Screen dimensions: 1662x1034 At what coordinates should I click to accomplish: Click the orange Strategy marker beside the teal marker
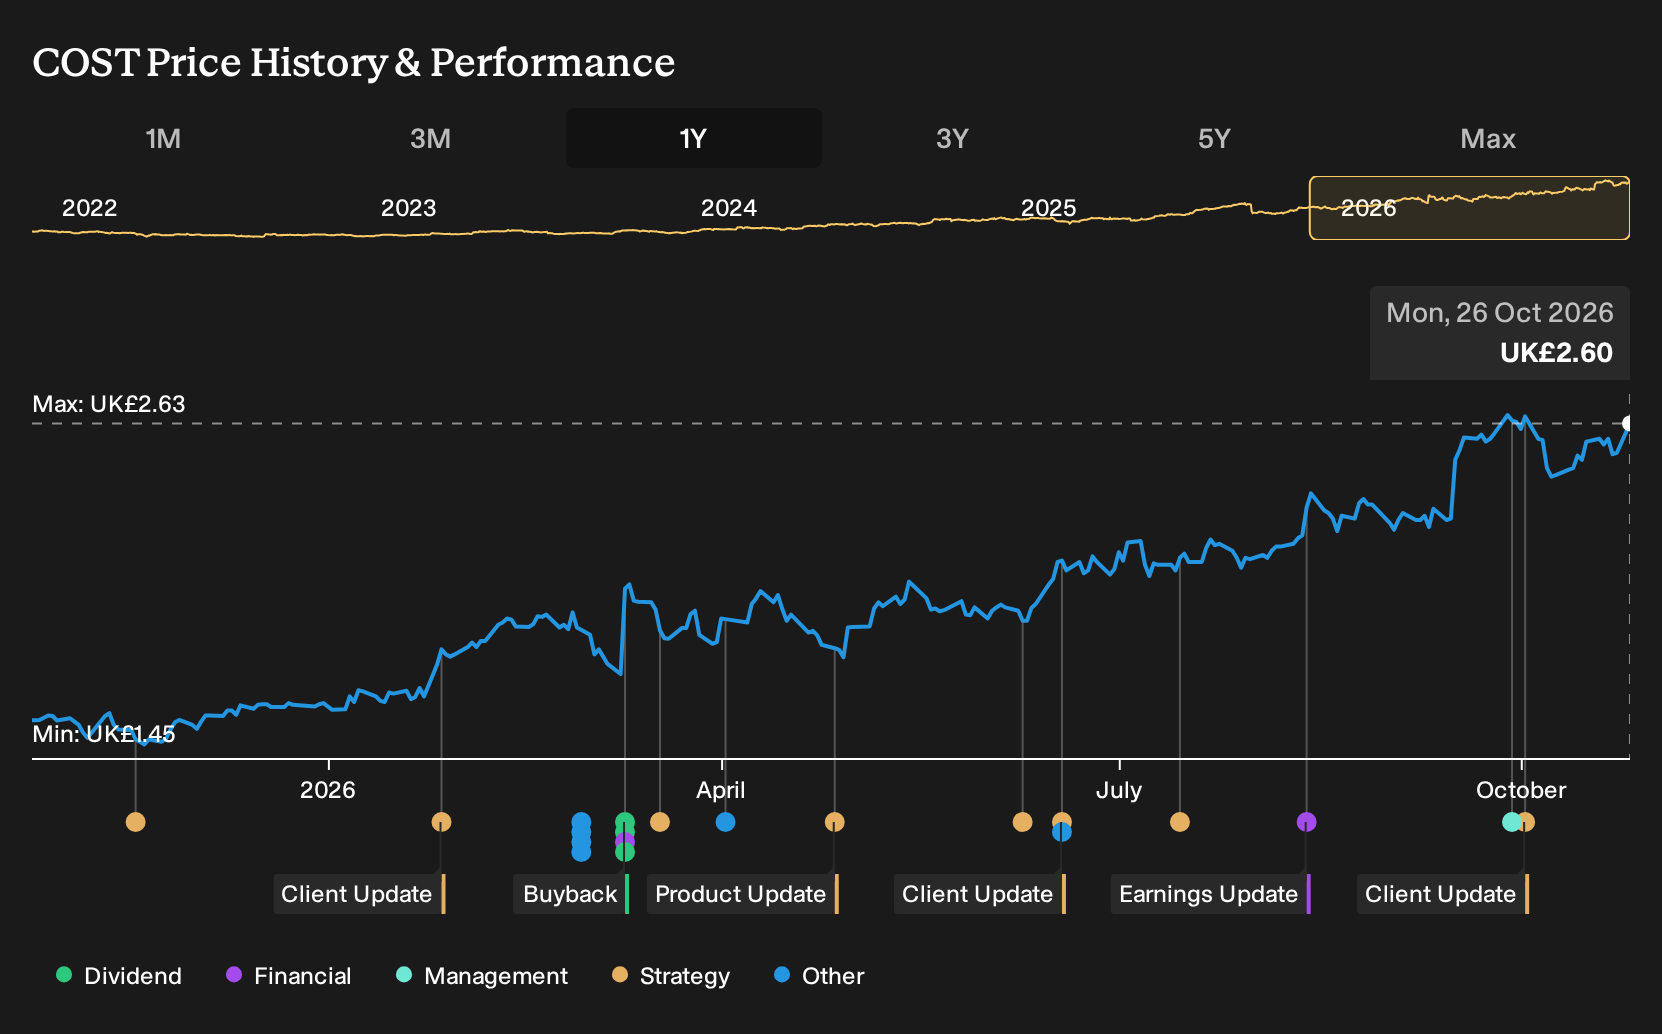(1527, 822)
